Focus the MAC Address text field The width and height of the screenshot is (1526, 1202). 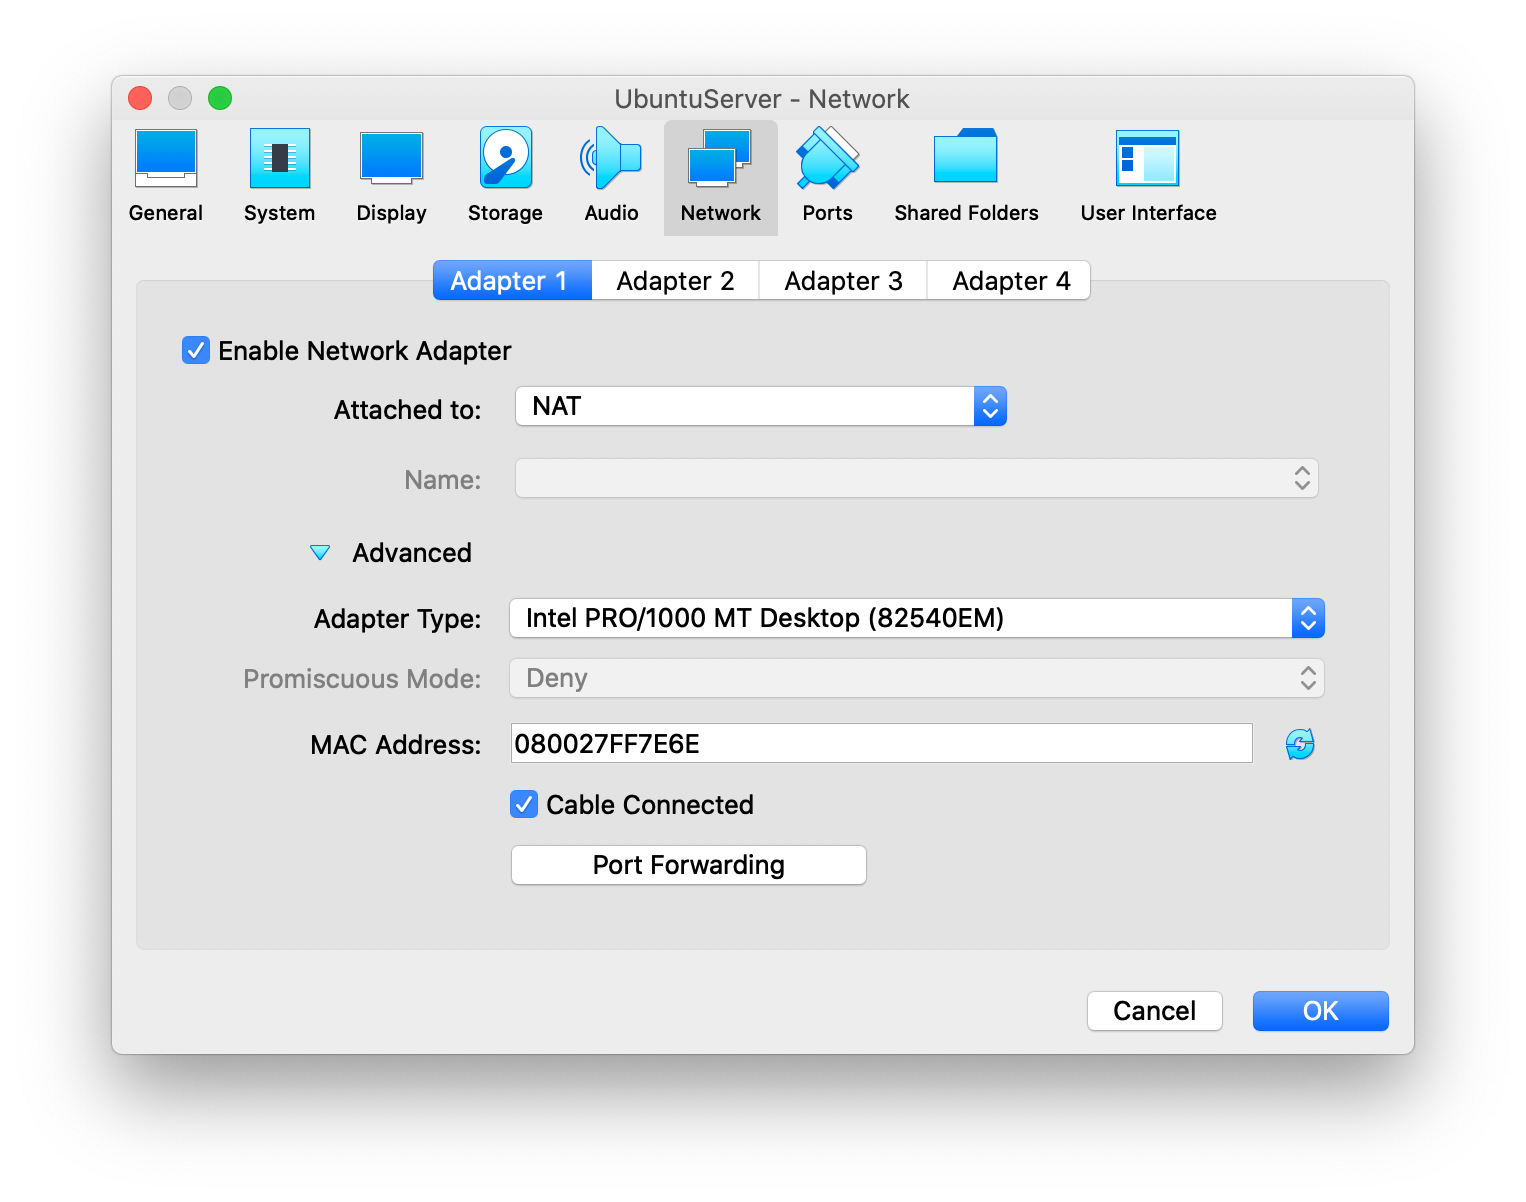pyautogui.click(x=881, y=743)
